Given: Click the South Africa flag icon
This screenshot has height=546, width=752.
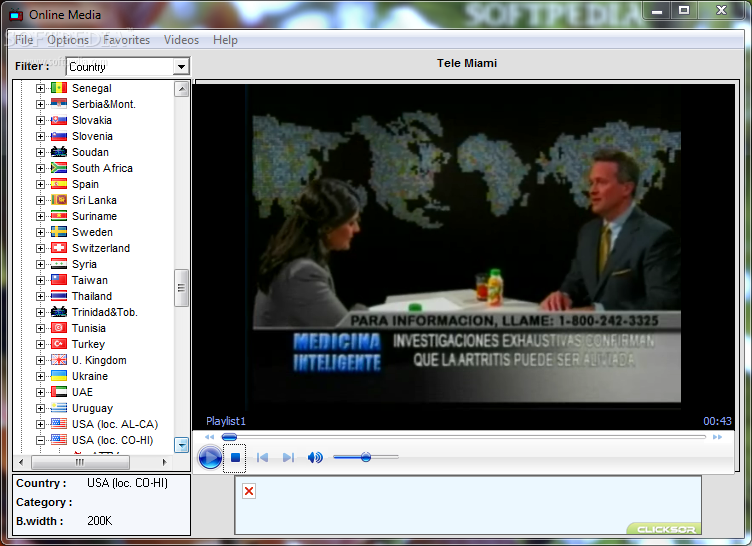Looking at the screenshot, I should (59, 168).
